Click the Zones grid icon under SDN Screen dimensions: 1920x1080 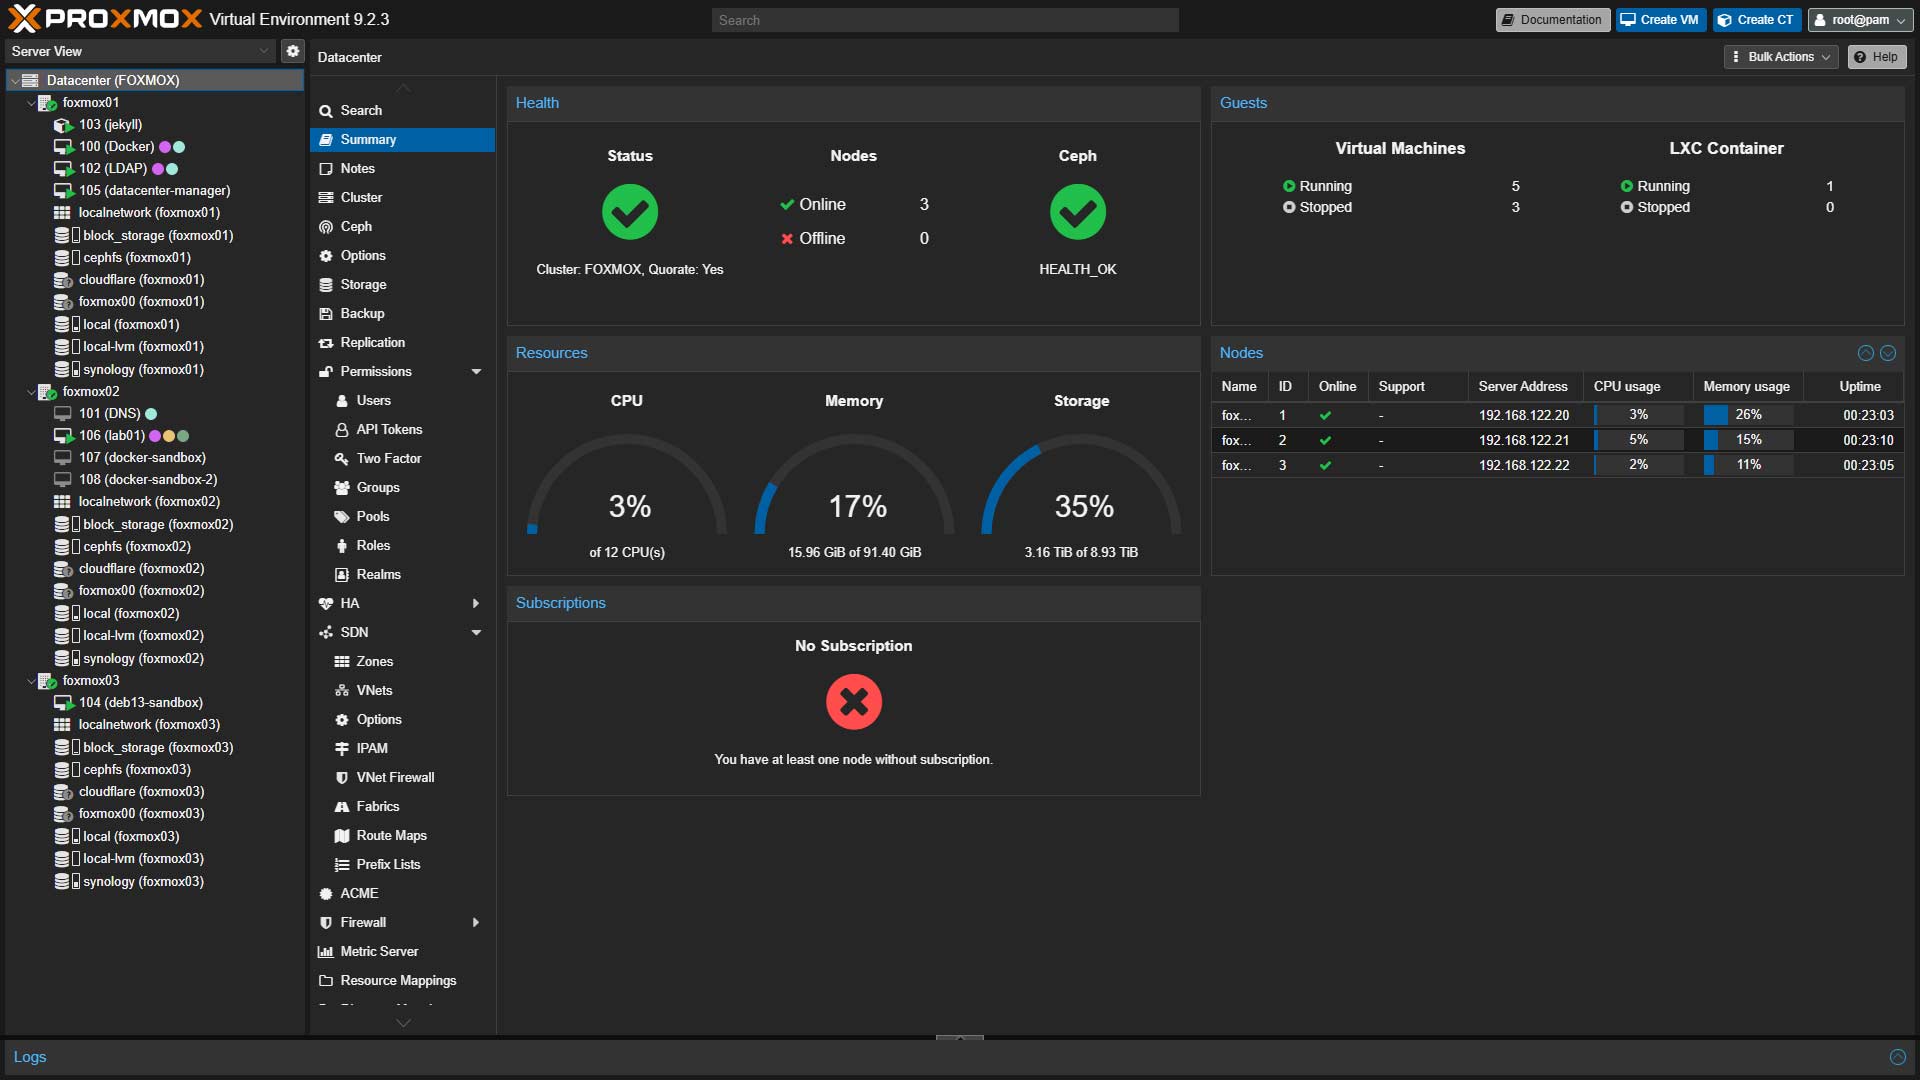tap(342, 662)
